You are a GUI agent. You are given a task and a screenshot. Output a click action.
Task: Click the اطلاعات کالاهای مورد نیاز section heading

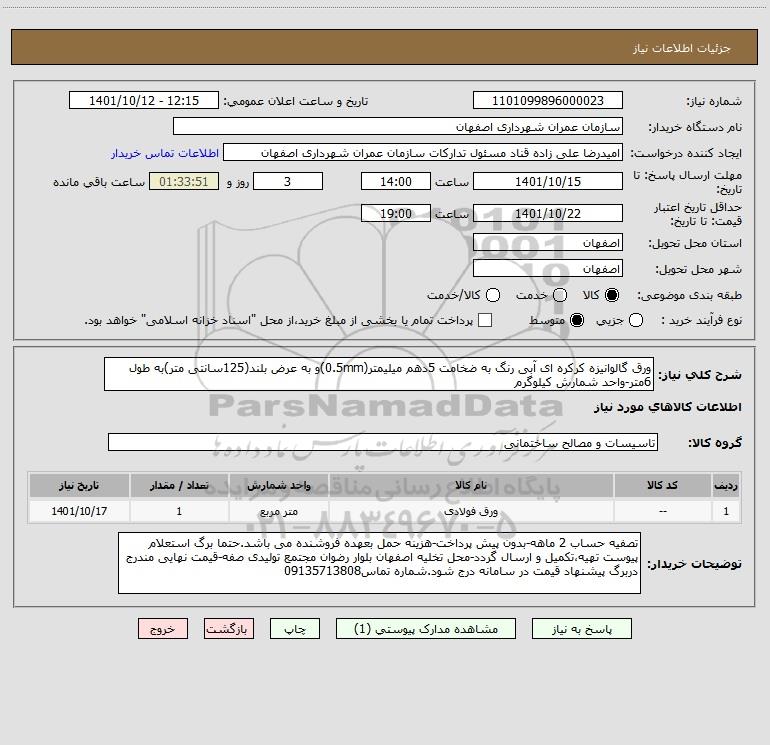tap(668, 407)
